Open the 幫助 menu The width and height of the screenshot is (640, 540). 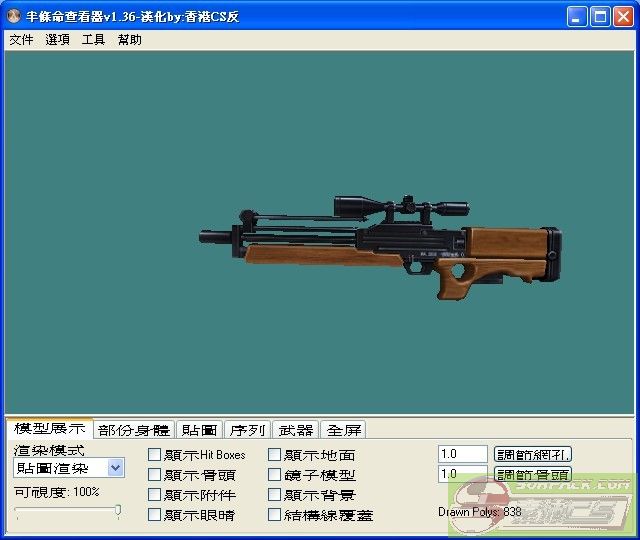pyautogui.click(x=130, y=40)
